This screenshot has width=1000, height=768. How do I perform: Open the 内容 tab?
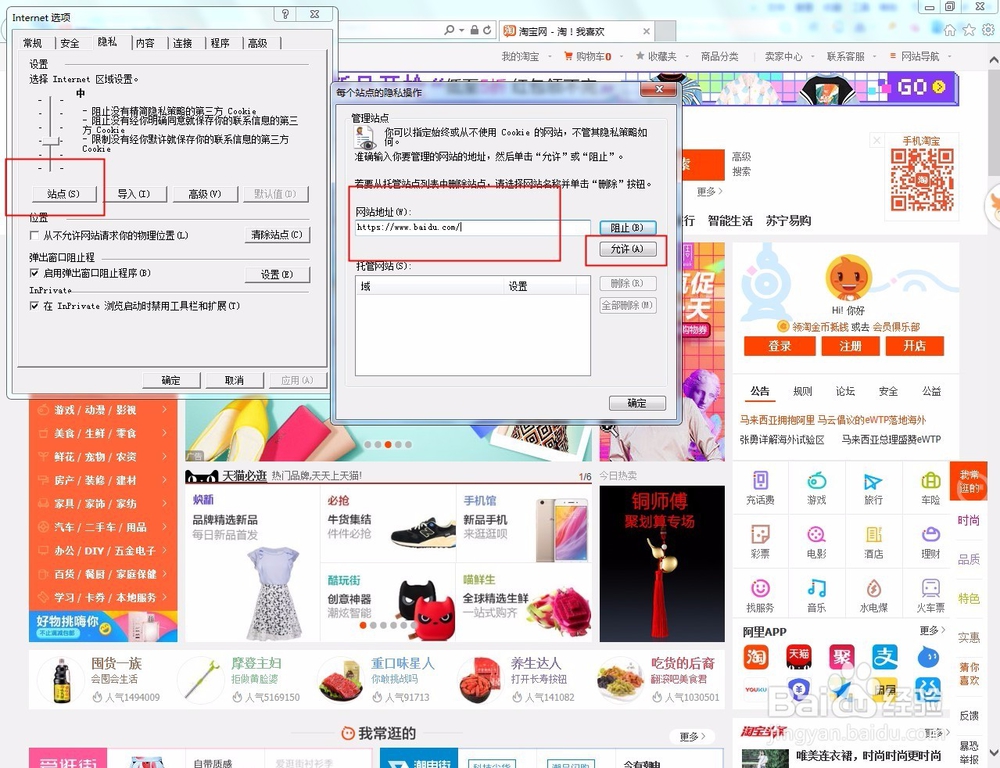point(145,43)
